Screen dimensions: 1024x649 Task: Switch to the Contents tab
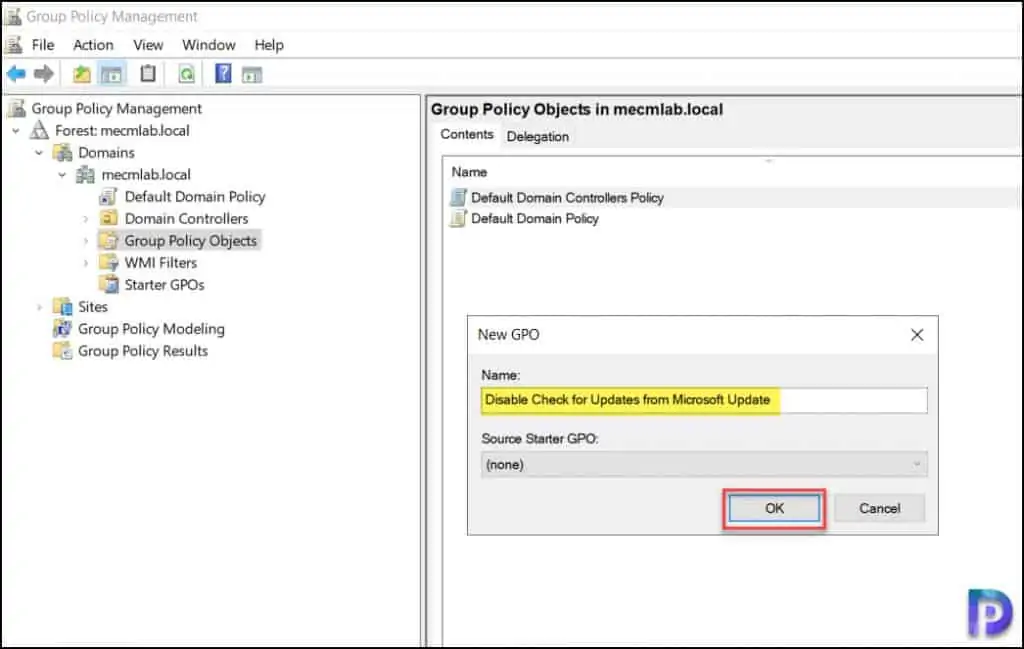pyautogui.click(x=467, y=135)
